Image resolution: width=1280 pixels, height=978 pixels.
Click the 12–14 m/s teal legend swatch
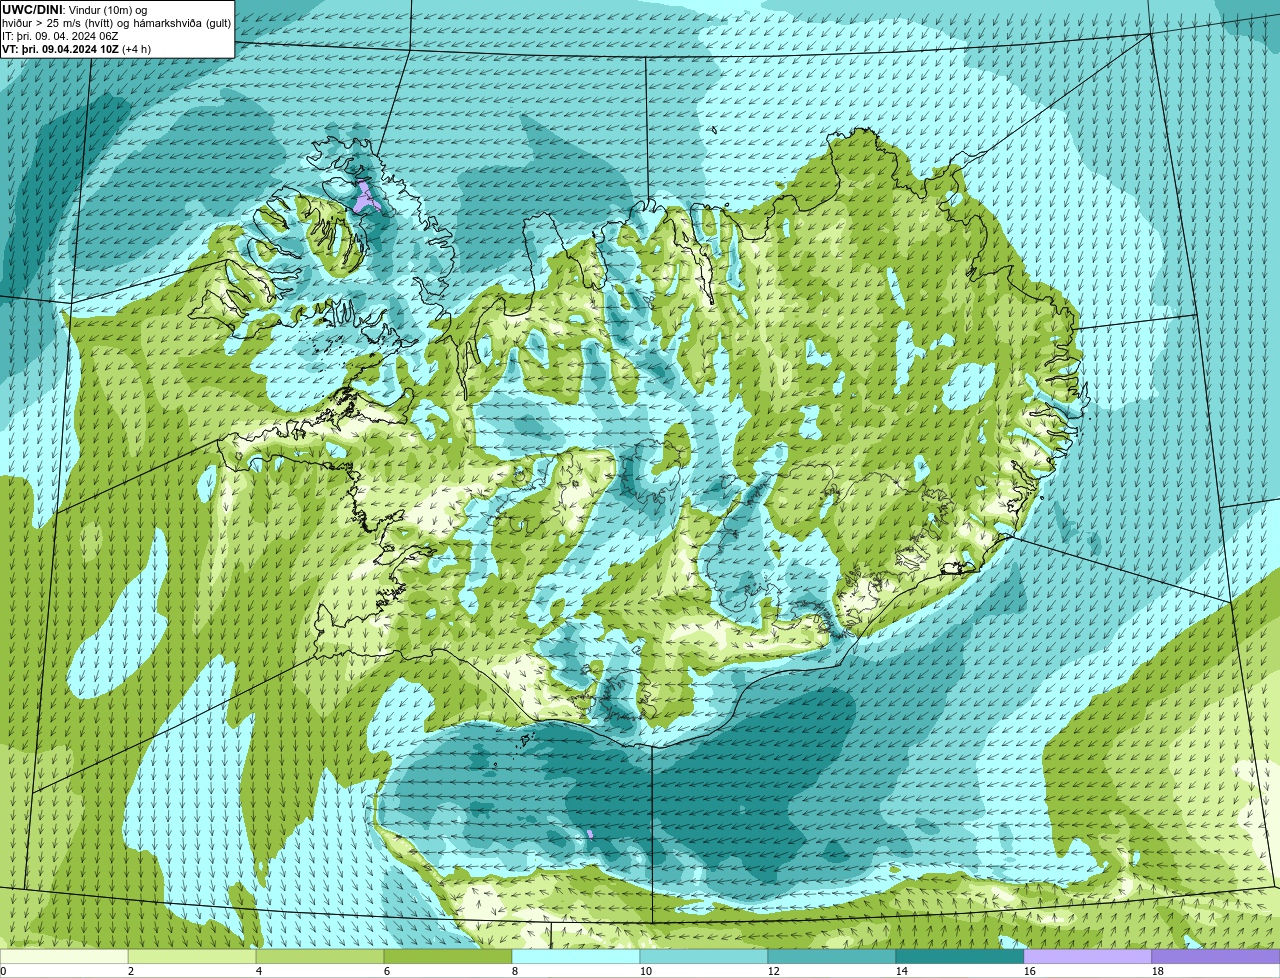[832, 956]
